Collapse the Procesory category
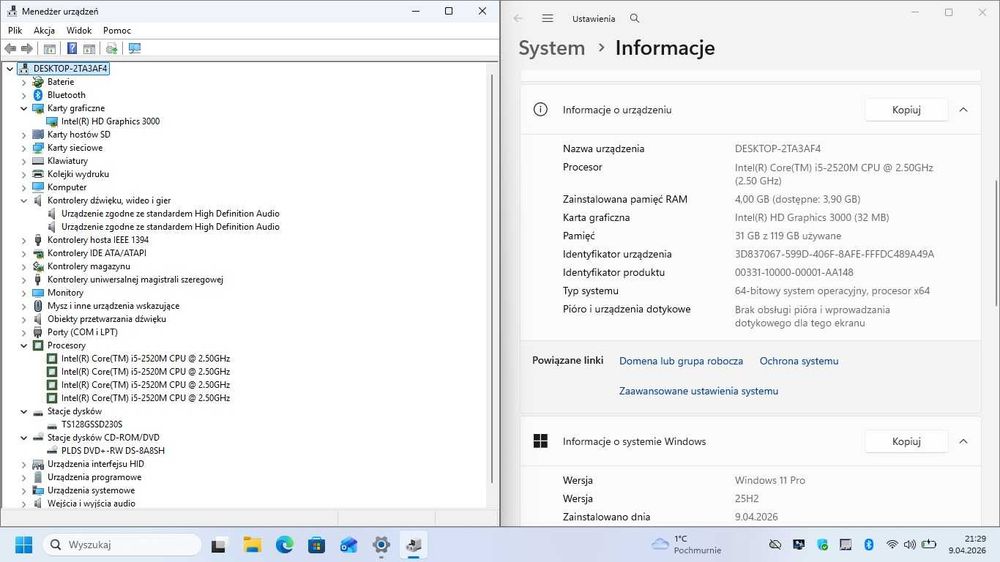Image resolution: width=1000 pixels, height=562 pixels. 24,346
